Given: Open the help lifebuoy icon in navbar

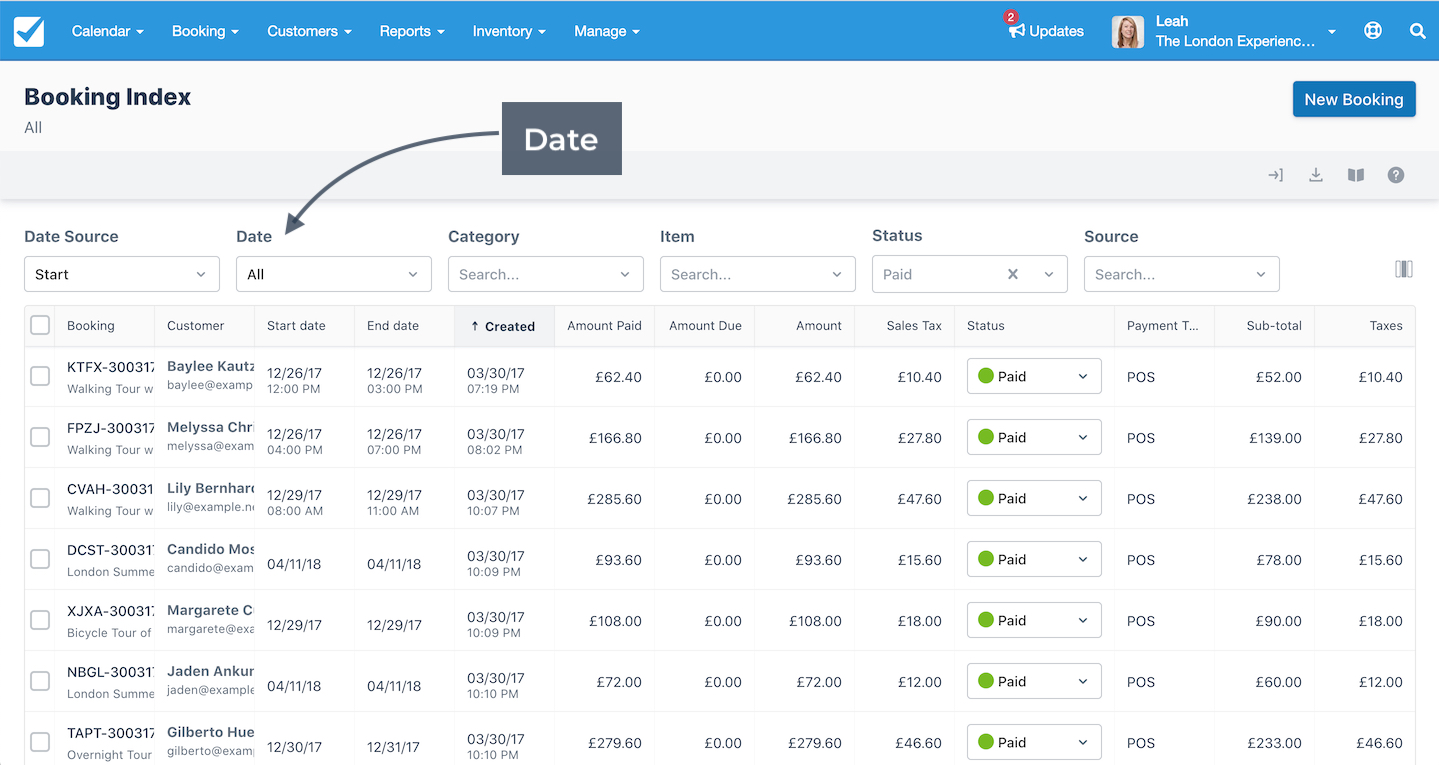Looking at the screenshot, I should 1373,31.
